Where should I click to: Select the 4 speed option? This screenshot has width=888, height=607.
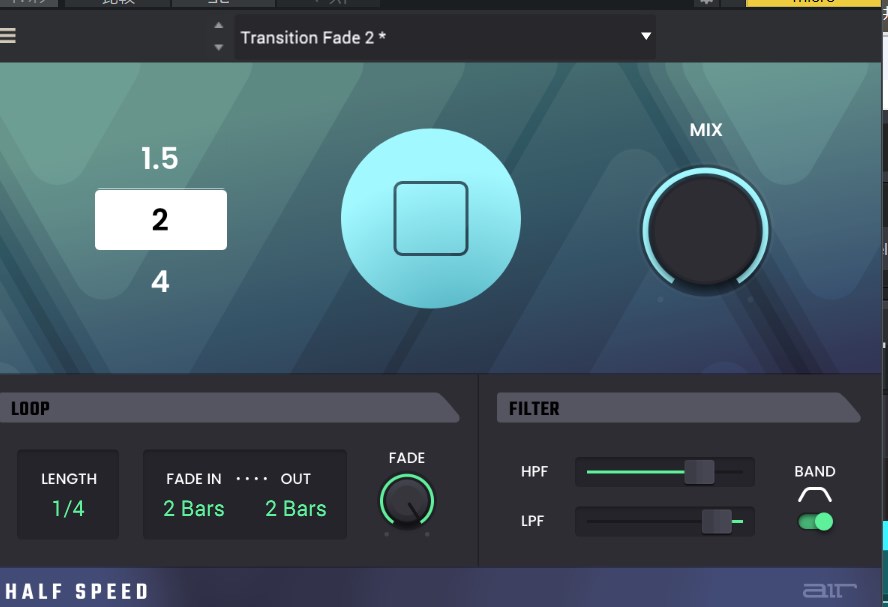160,282
